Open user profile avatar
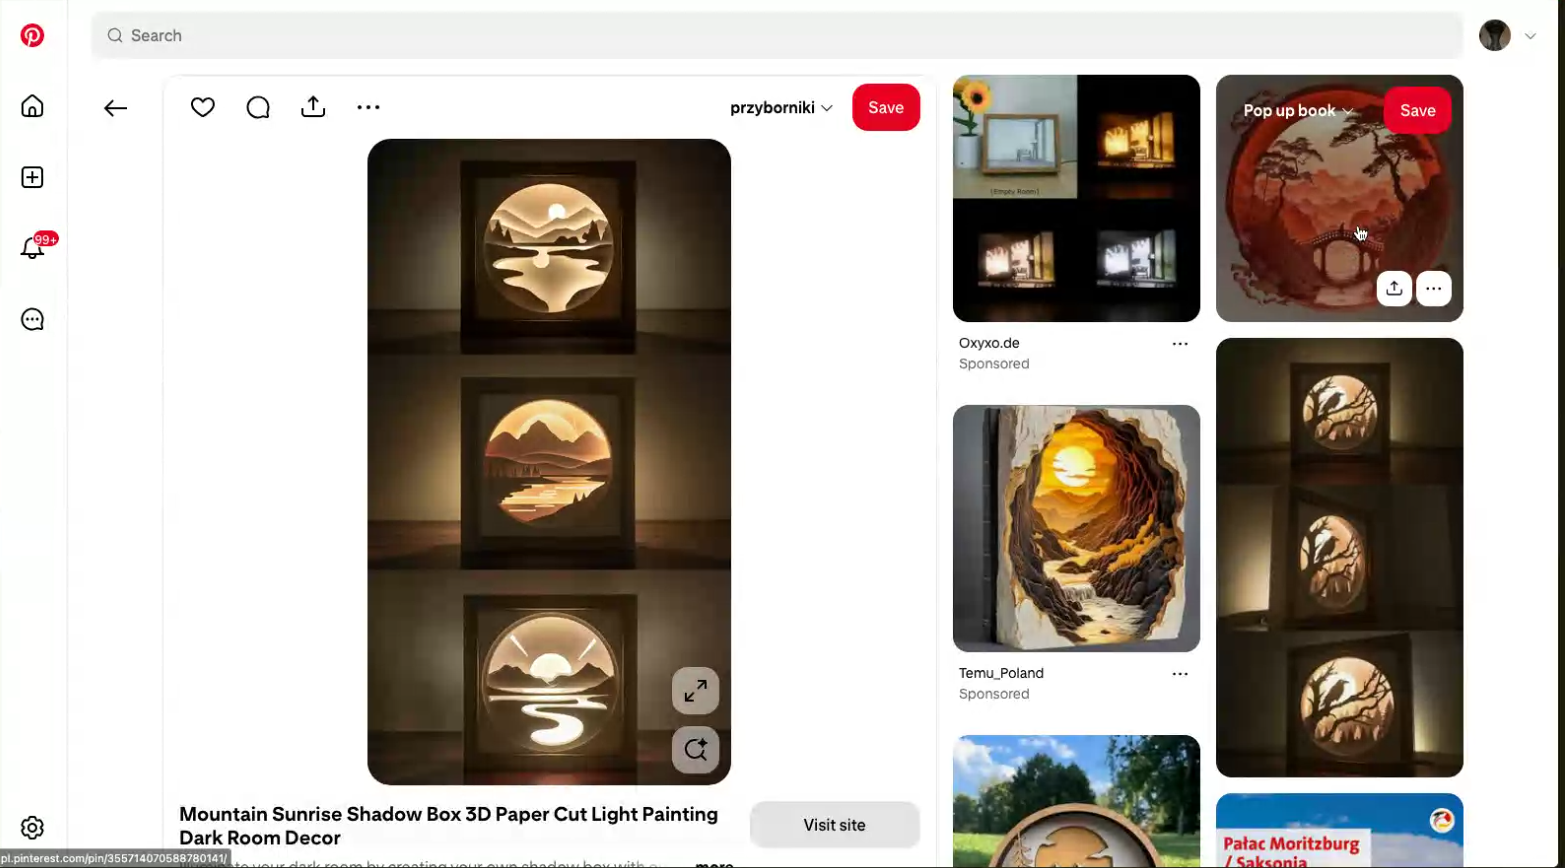Image resolution: width=1565 pixels, height=868 pixels. tap(1495, 35)
